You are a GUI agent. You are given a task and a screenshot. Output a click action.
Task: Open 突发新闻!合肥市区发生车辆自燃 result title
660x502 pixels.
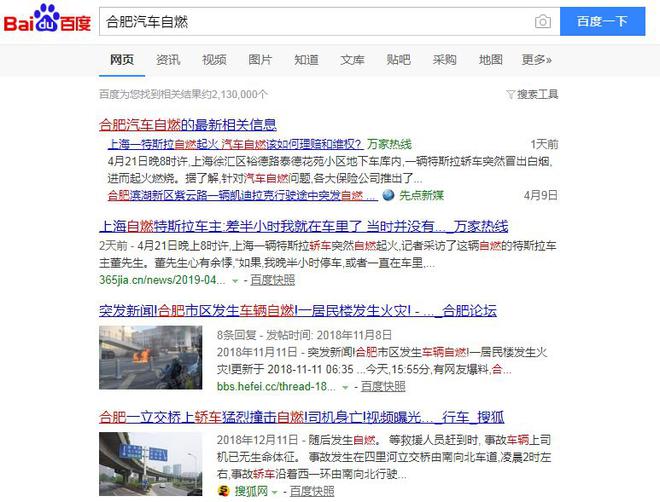298,311
